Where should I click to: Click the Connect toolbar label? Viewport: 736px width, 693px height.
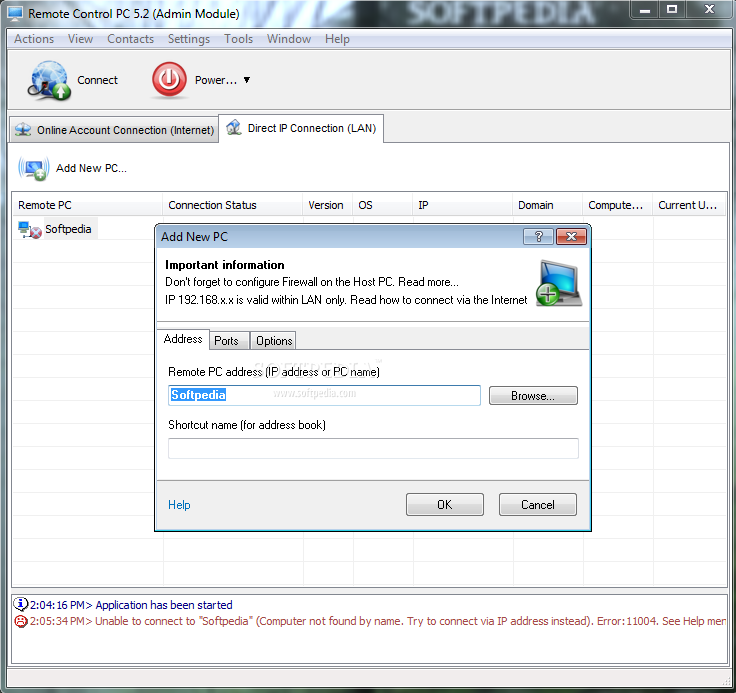[x=97, y=80]
